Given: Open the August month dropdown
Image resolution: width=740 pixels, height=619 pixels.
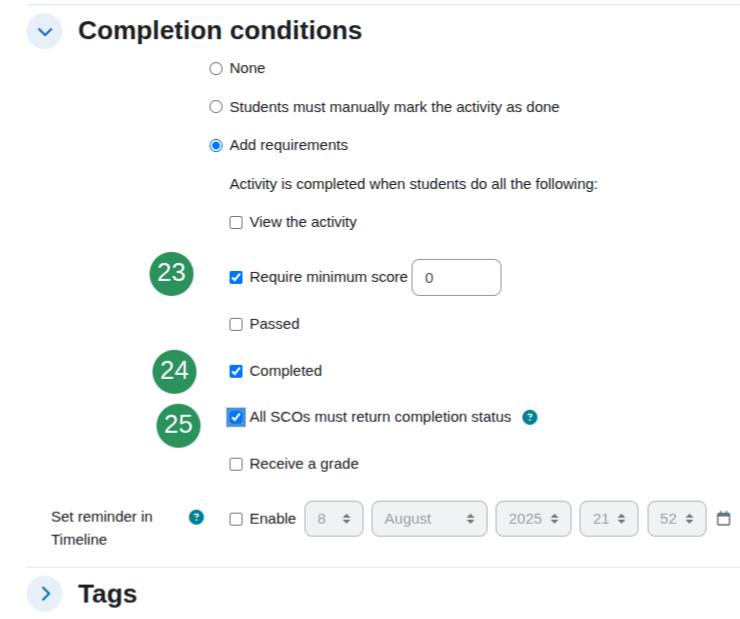Looking at the screenshot, I should coord(429,519).
